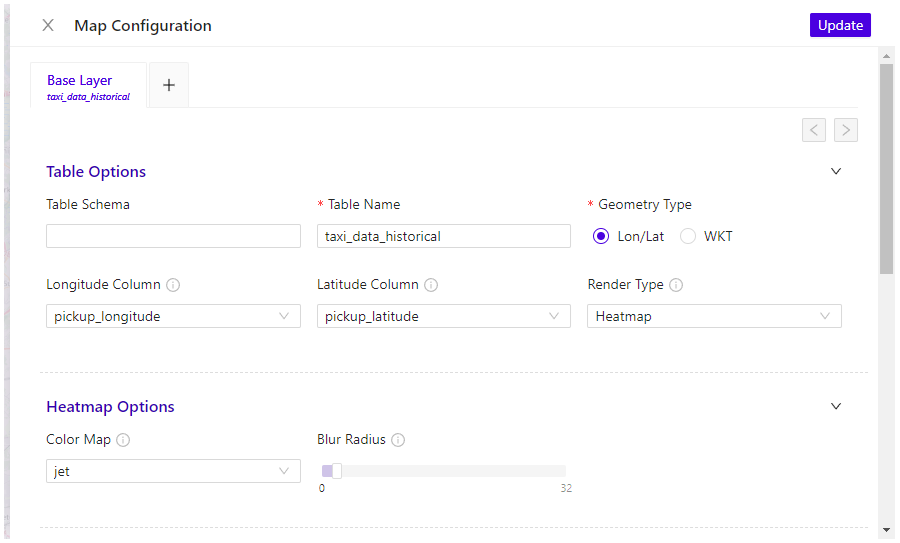The image size is (900, 543).
Task: Click the Update button
Action: point(840,25)
